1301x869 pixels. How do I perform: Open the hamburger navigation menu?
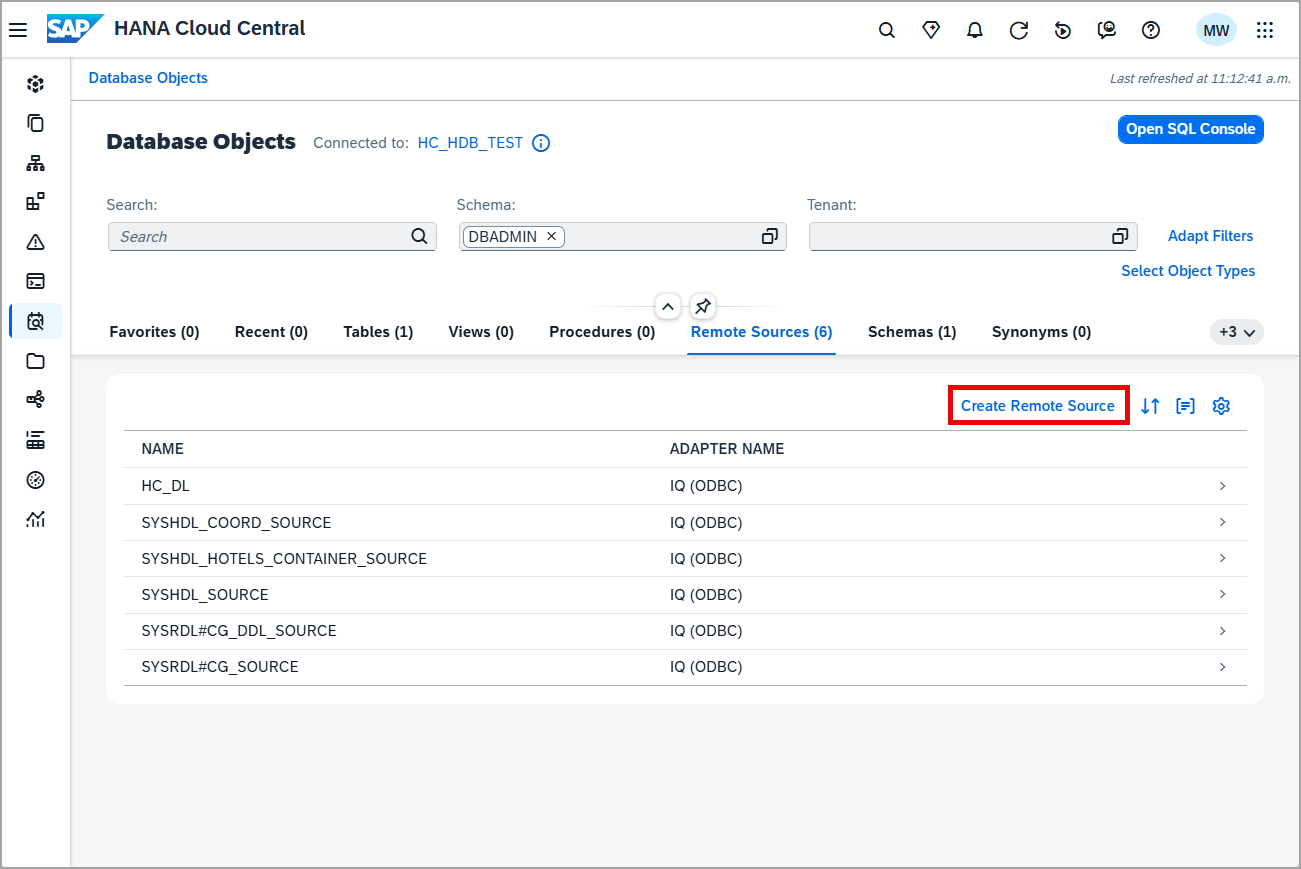tap(18, 30)
